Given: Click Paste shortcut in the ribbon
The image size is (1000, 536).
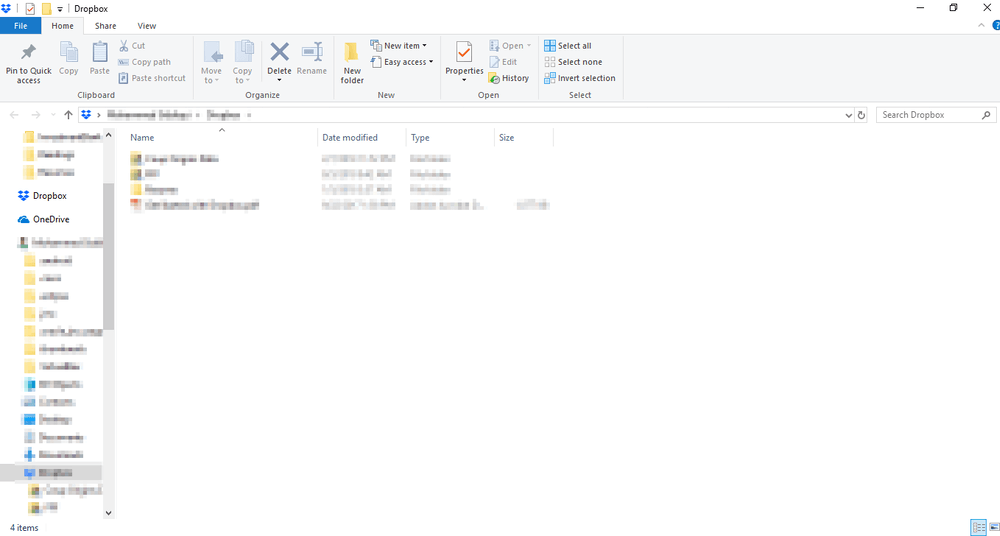Looking at the screenshot, I should pos(152,78).
